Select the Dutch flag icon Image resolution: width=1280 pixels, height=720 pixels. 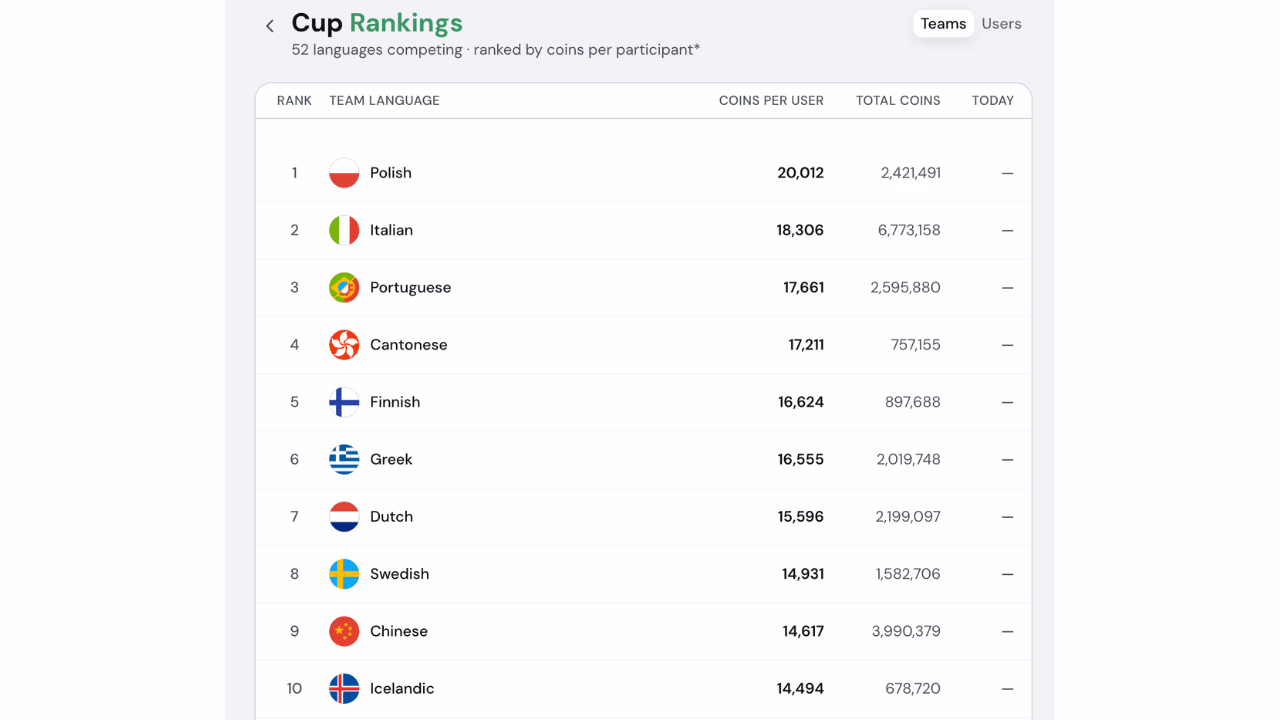tap(344, 517)
